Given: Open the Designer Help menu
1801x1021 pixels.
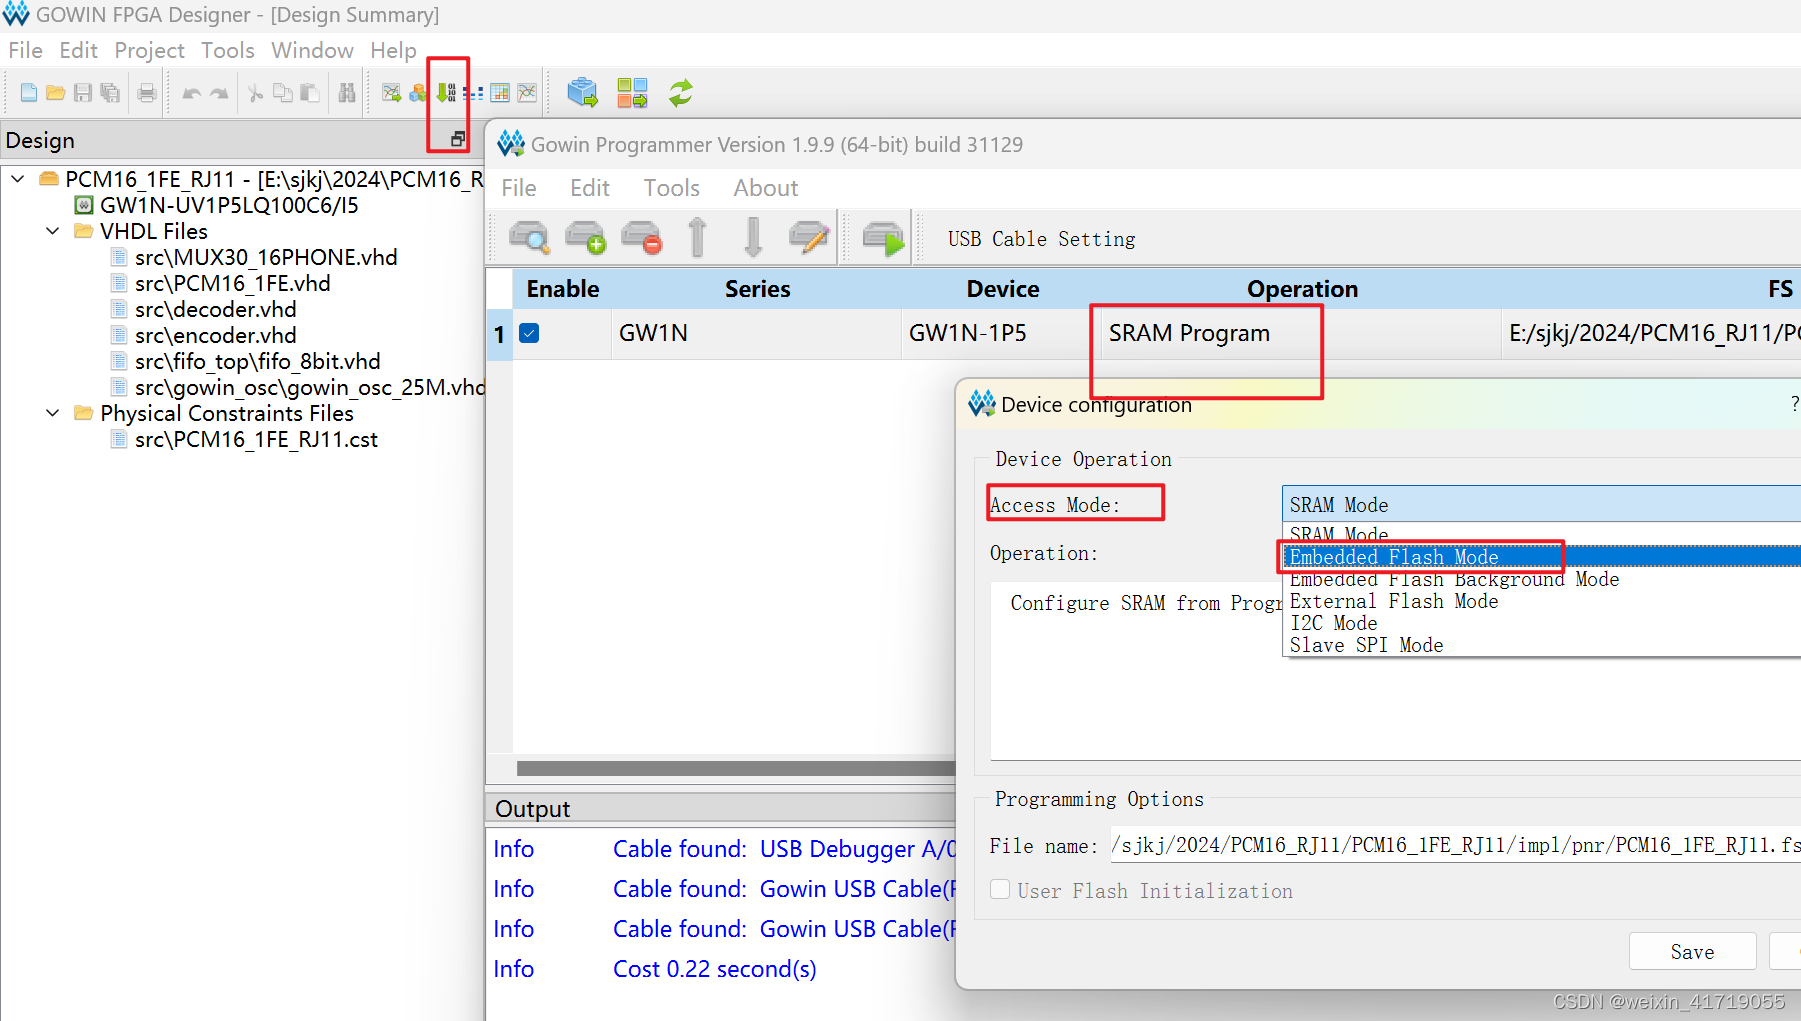Looking at the screenshot, I should click(x=393, y=50).
